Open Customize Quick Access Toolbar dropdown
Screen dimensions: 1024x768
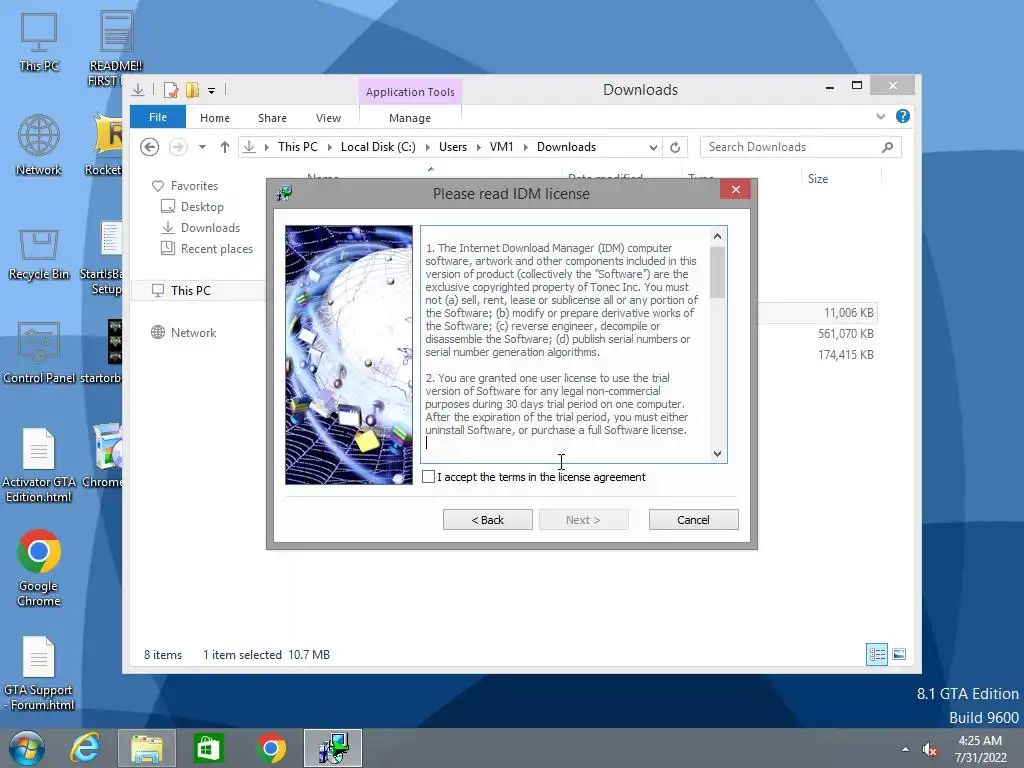tap(212, 91)
